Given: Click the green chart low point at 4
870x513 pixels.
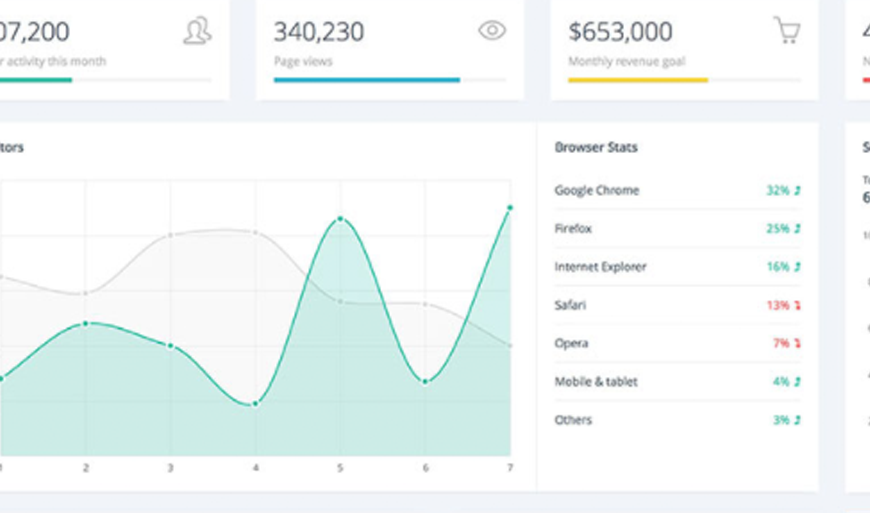Looking at the screenshot, I should (255, 404).
